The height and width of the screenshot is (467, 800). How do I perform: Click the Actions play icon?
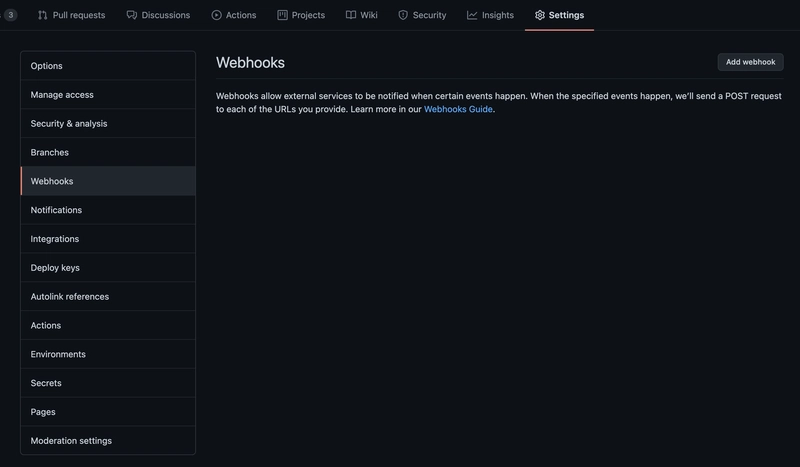tap(216, 15)
